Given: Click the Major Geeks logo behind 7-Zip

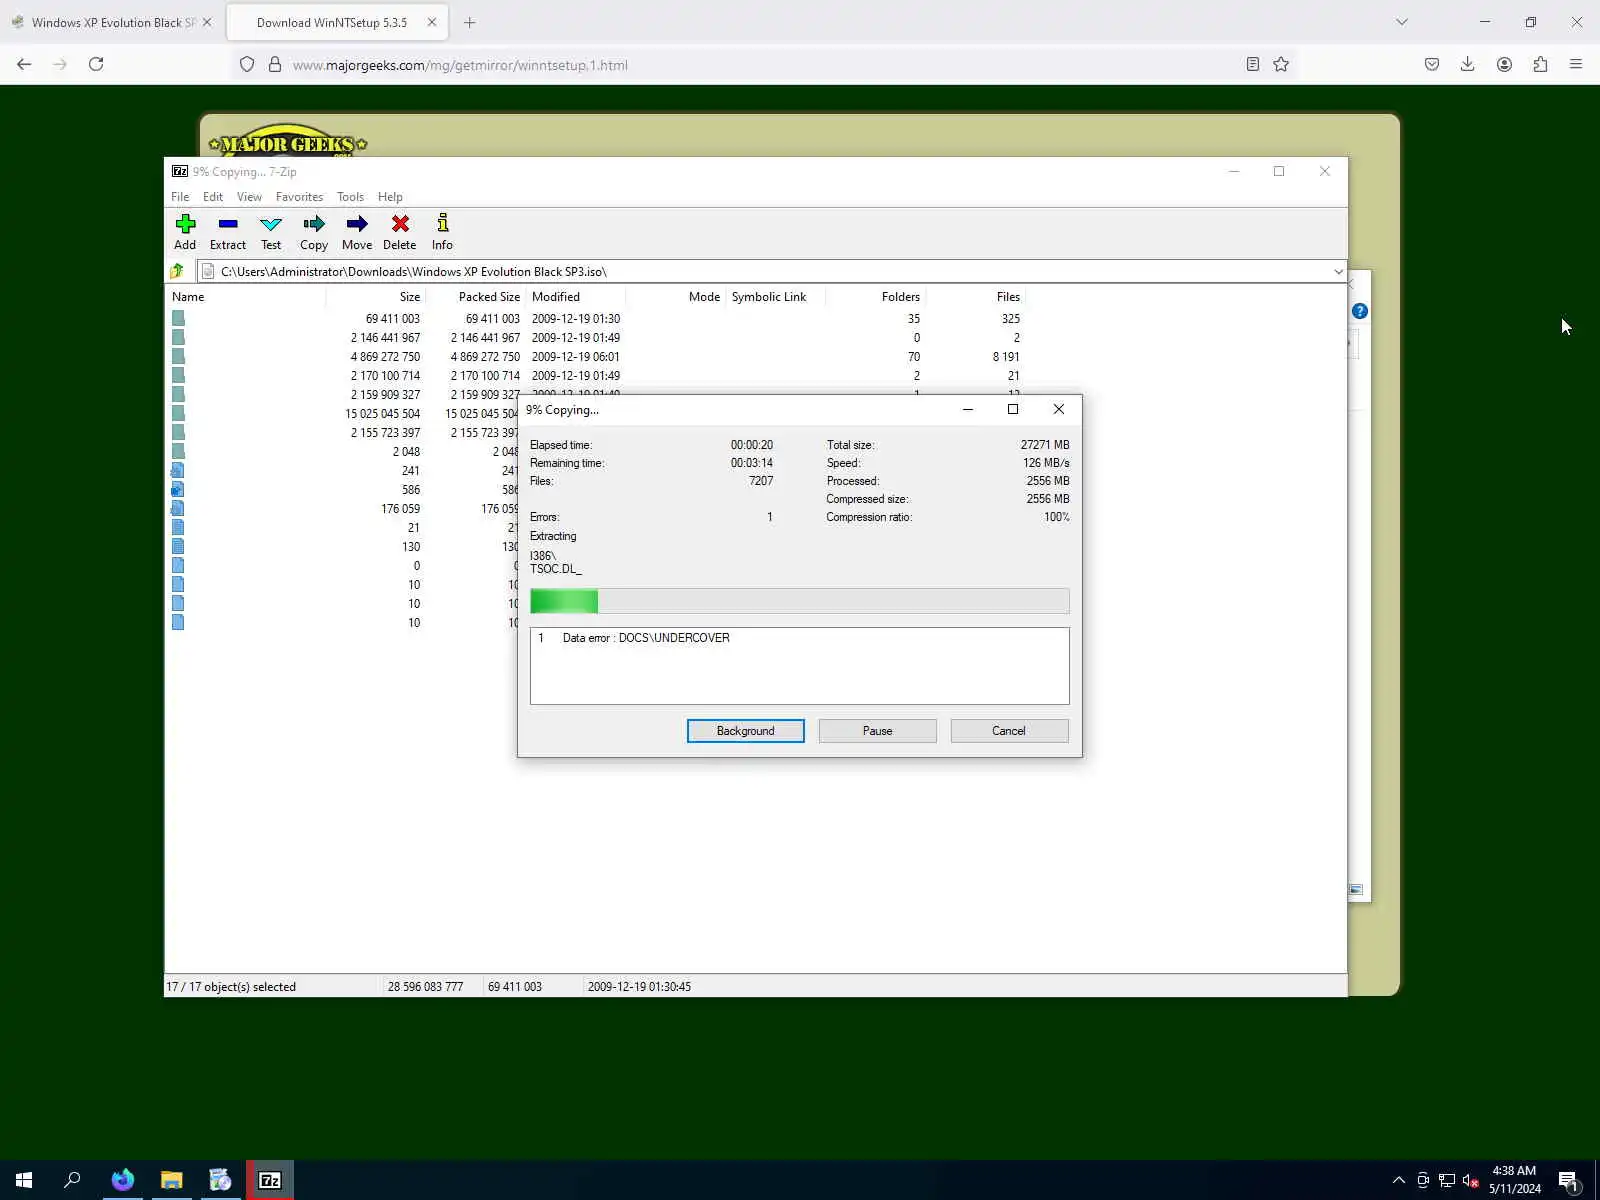Looking at the screenshot, I should point(288,141).
